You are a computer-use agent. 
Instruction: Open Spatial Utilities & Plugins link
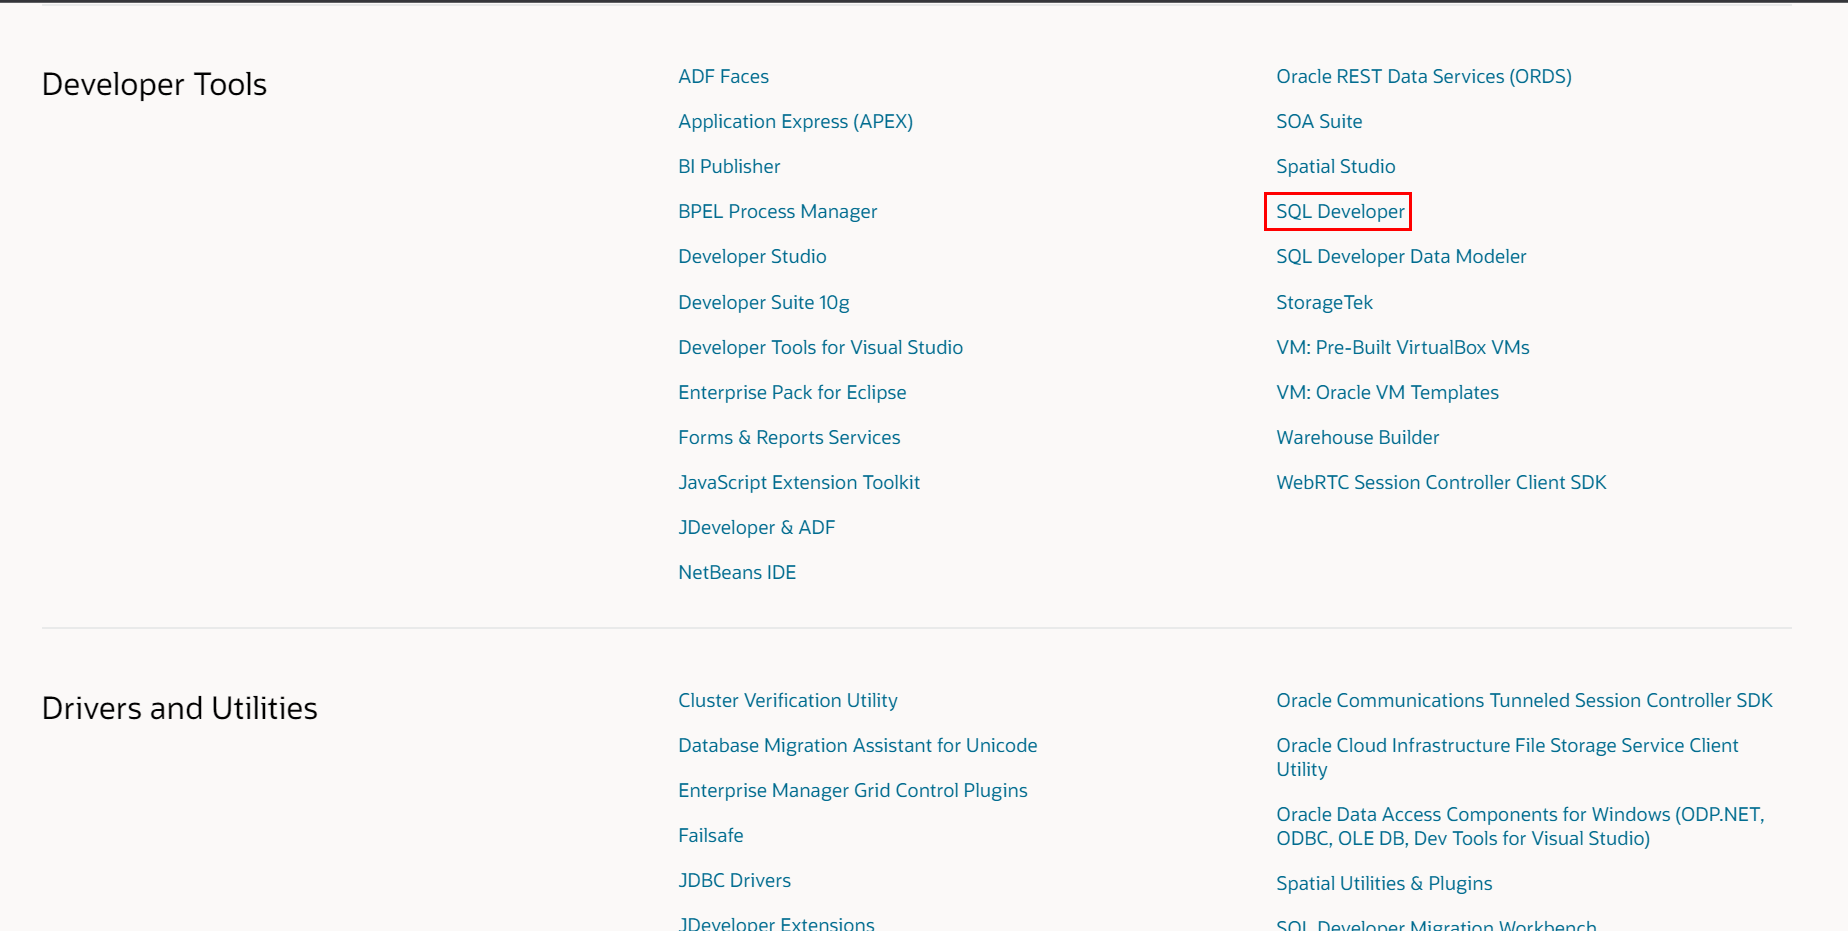[1384, 884]
